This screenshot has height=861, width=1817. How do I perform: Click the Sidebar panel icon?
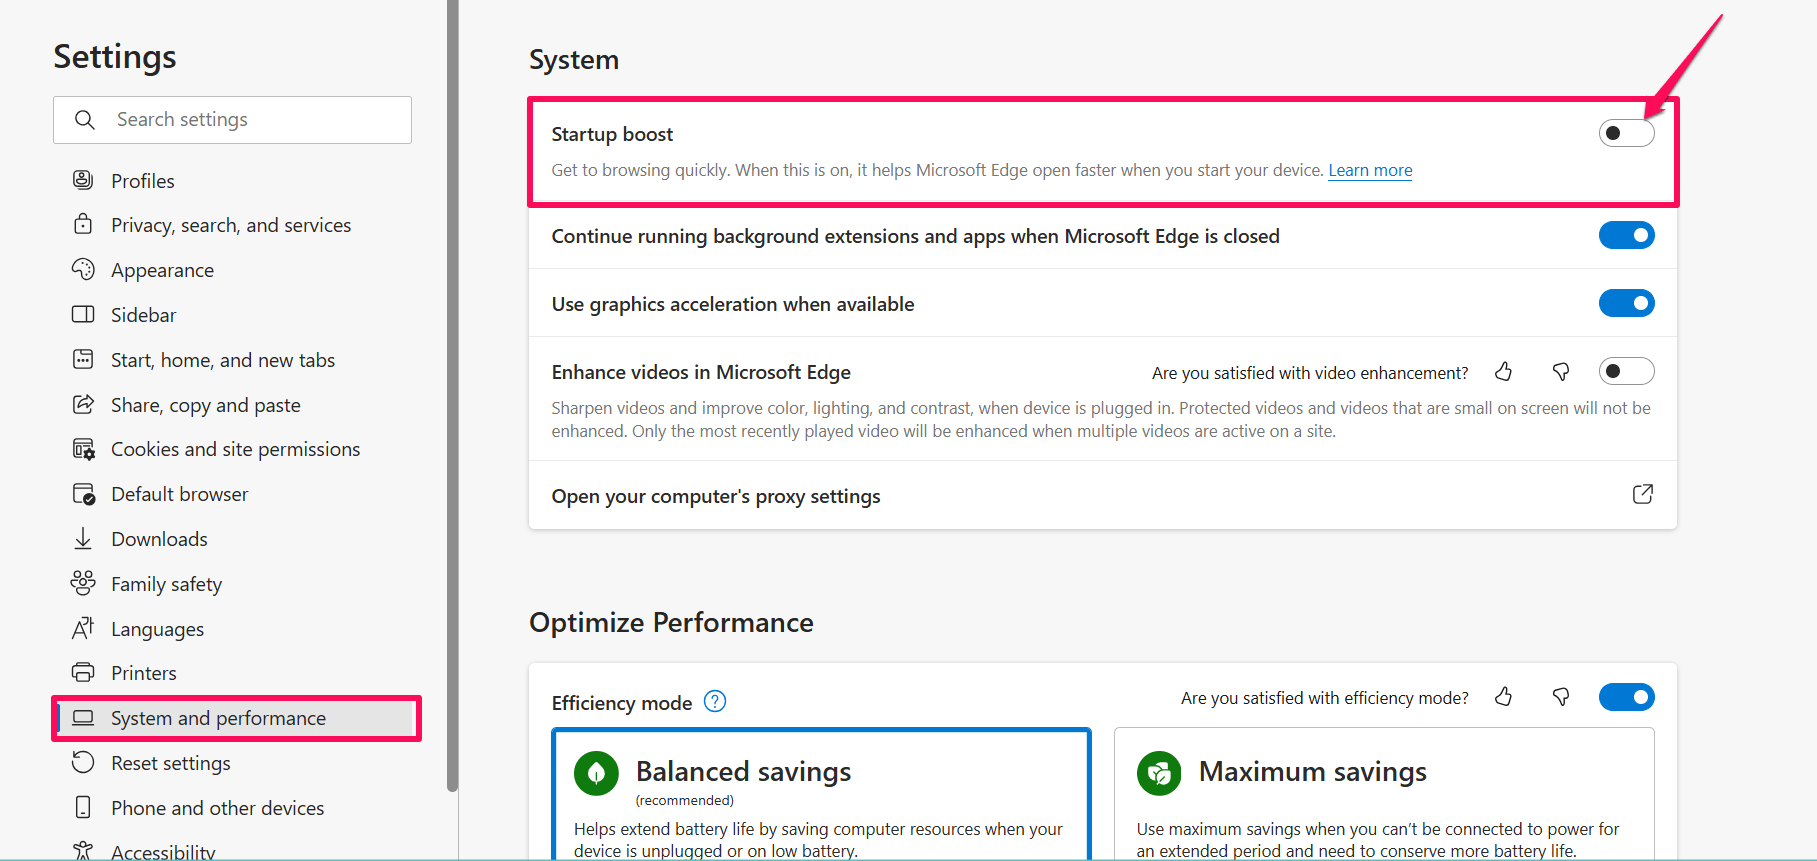tap(83, 314)
